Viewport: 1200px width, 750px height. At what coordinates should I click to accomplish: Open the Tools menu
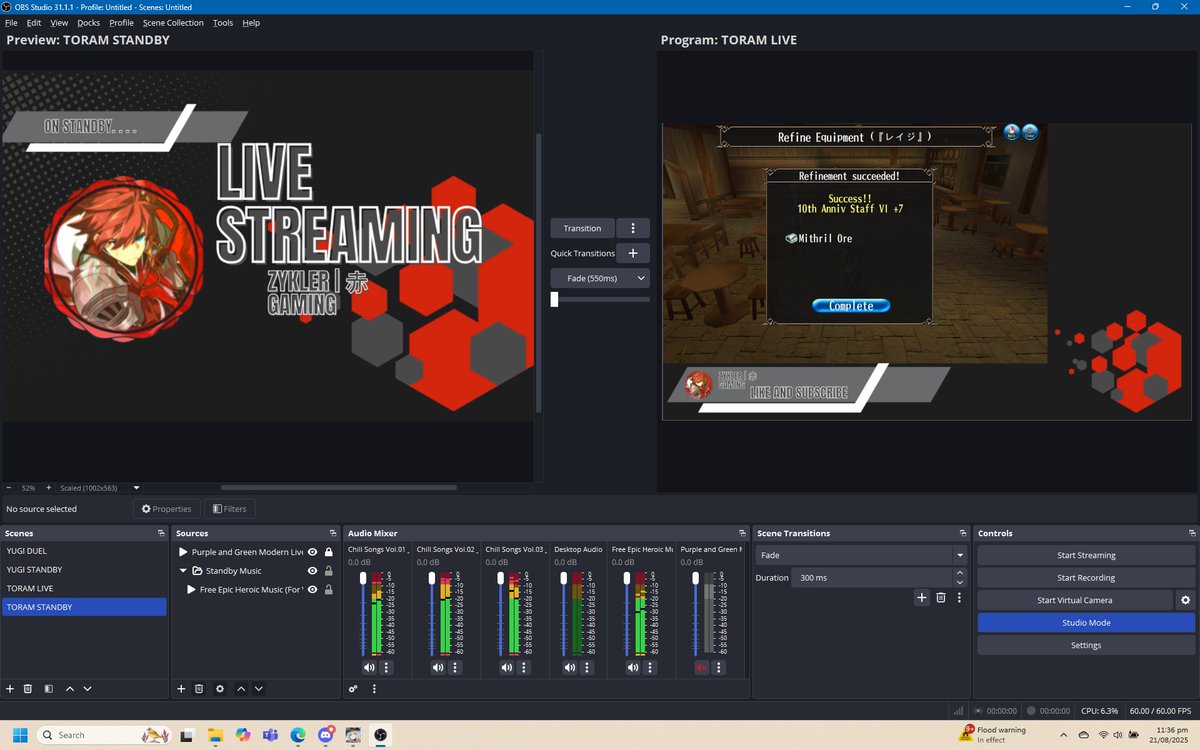tap(223, 22)
